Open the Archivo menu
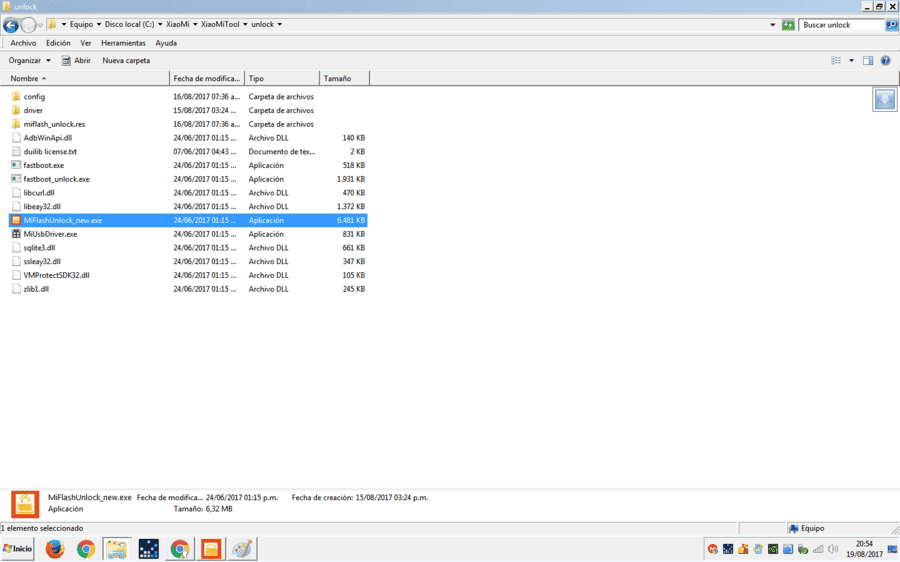Image resolution: width=900 pixels, height=562 pixels. click(x=23, y=43)
